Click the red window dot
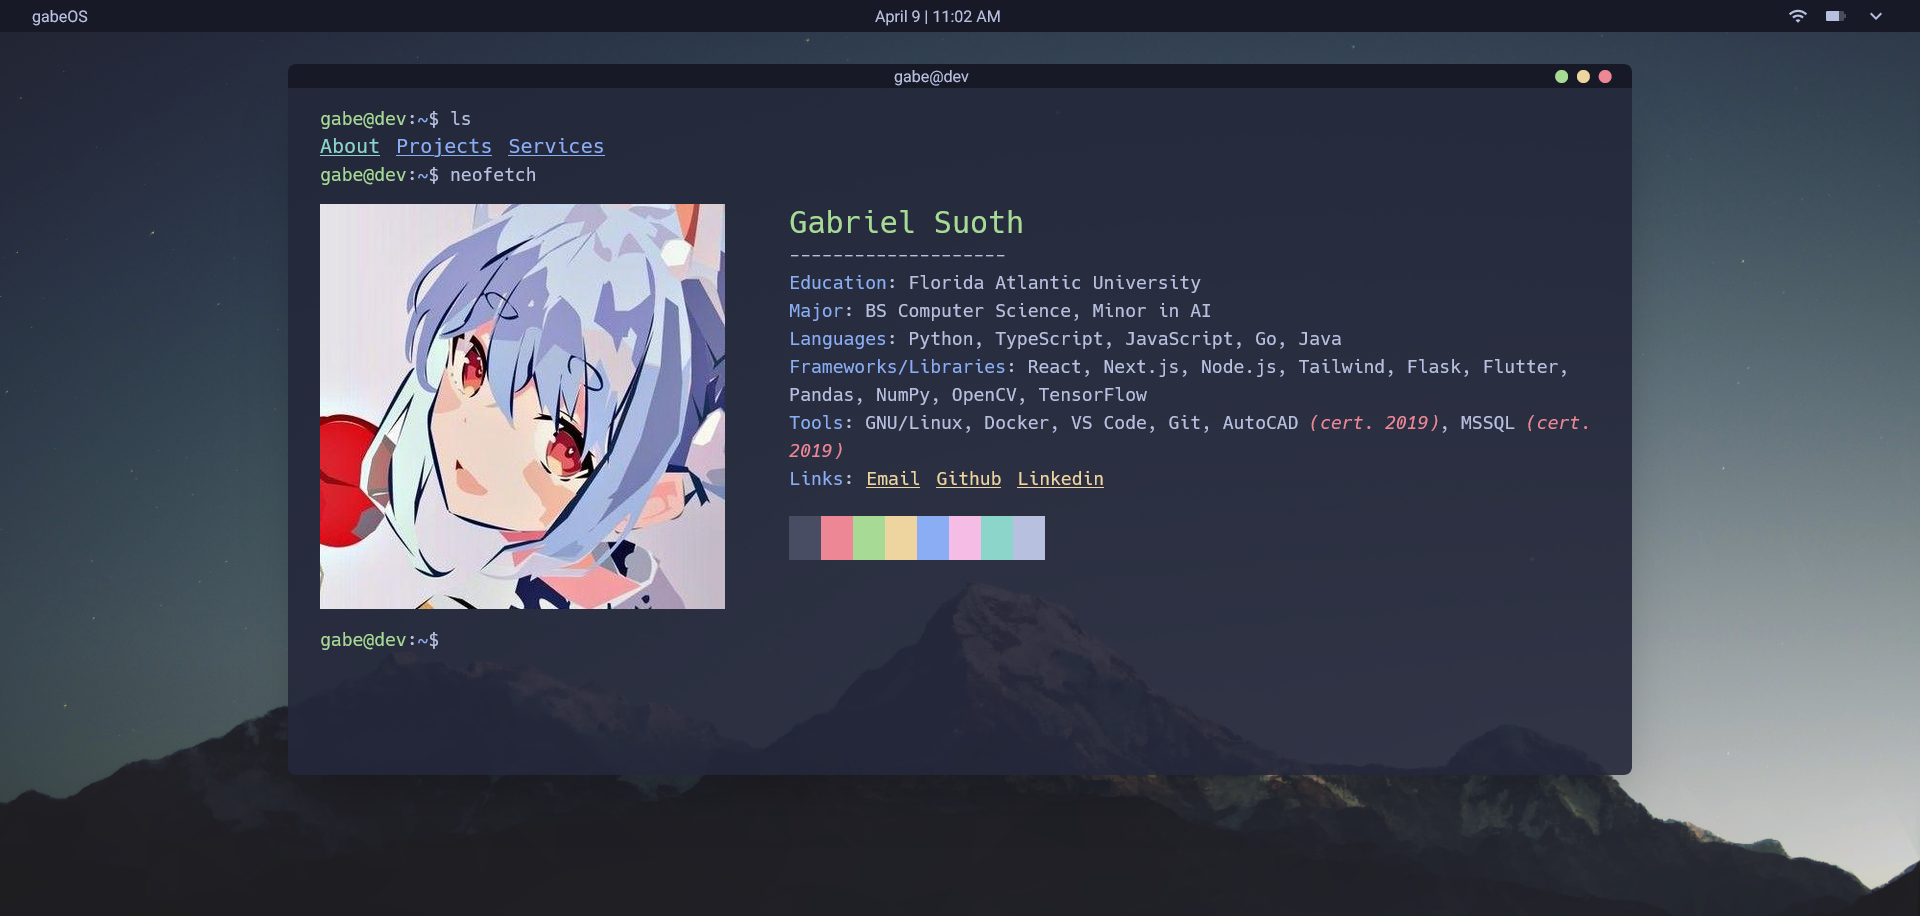1920x916 pixels. pos(1605,76)
